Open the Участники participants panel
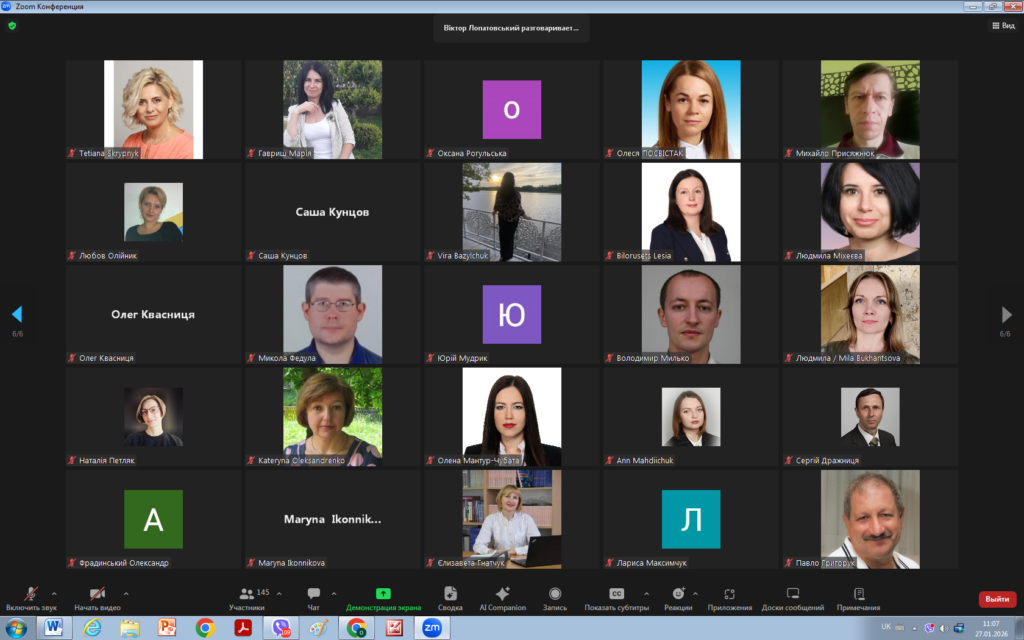 pos(247,594)
